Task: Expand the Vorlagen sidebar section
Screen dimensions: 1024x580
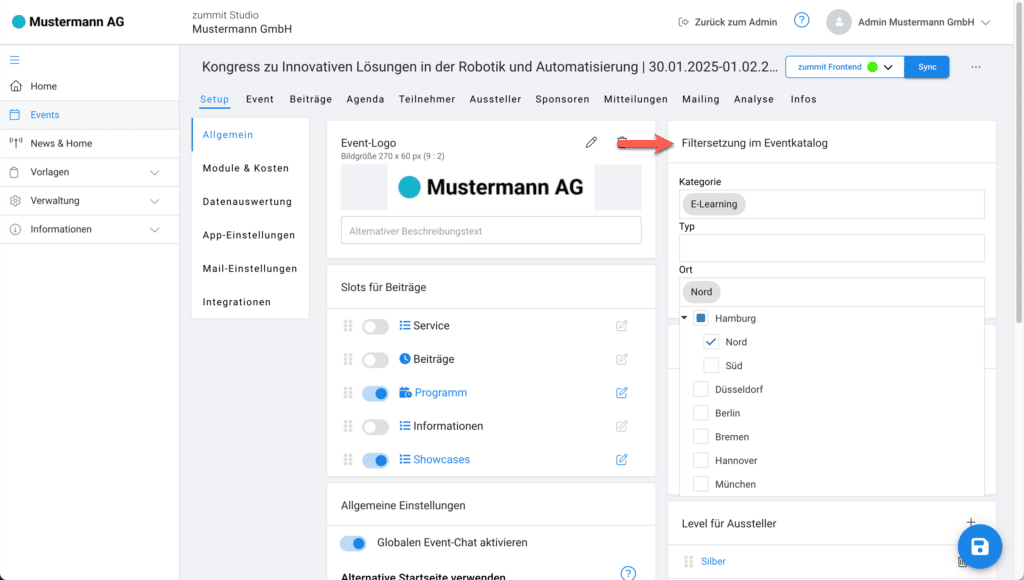Action: (154, 172)
